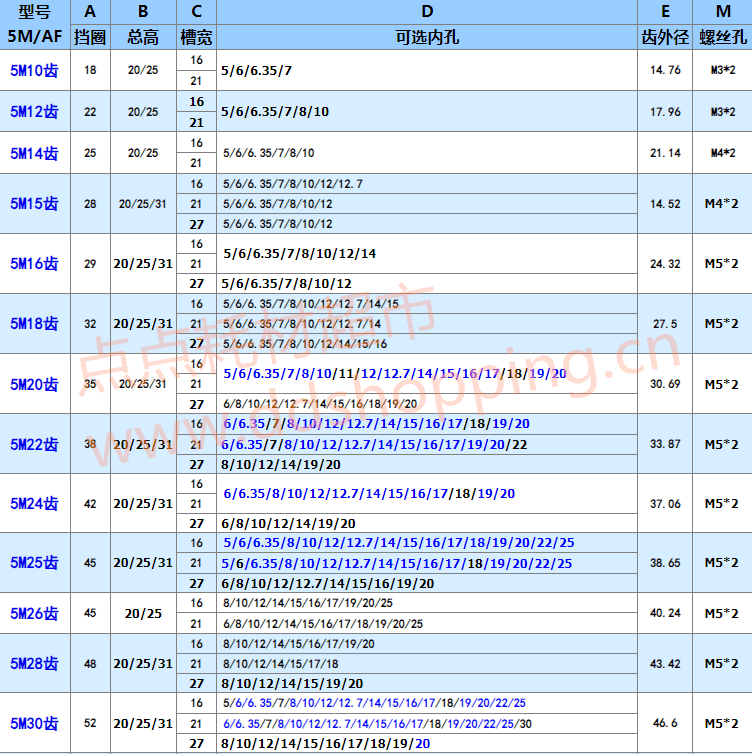
Task: Select bore list 6/8/10/12/12.7/14/15/16/18/19/20
Action: (x=320, y=404)
